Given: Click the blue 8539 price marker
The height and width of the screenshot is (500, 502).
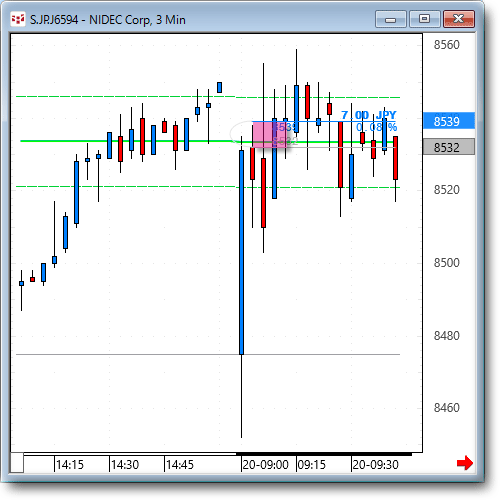Looking at the screenshot, I should coord(449,121).
